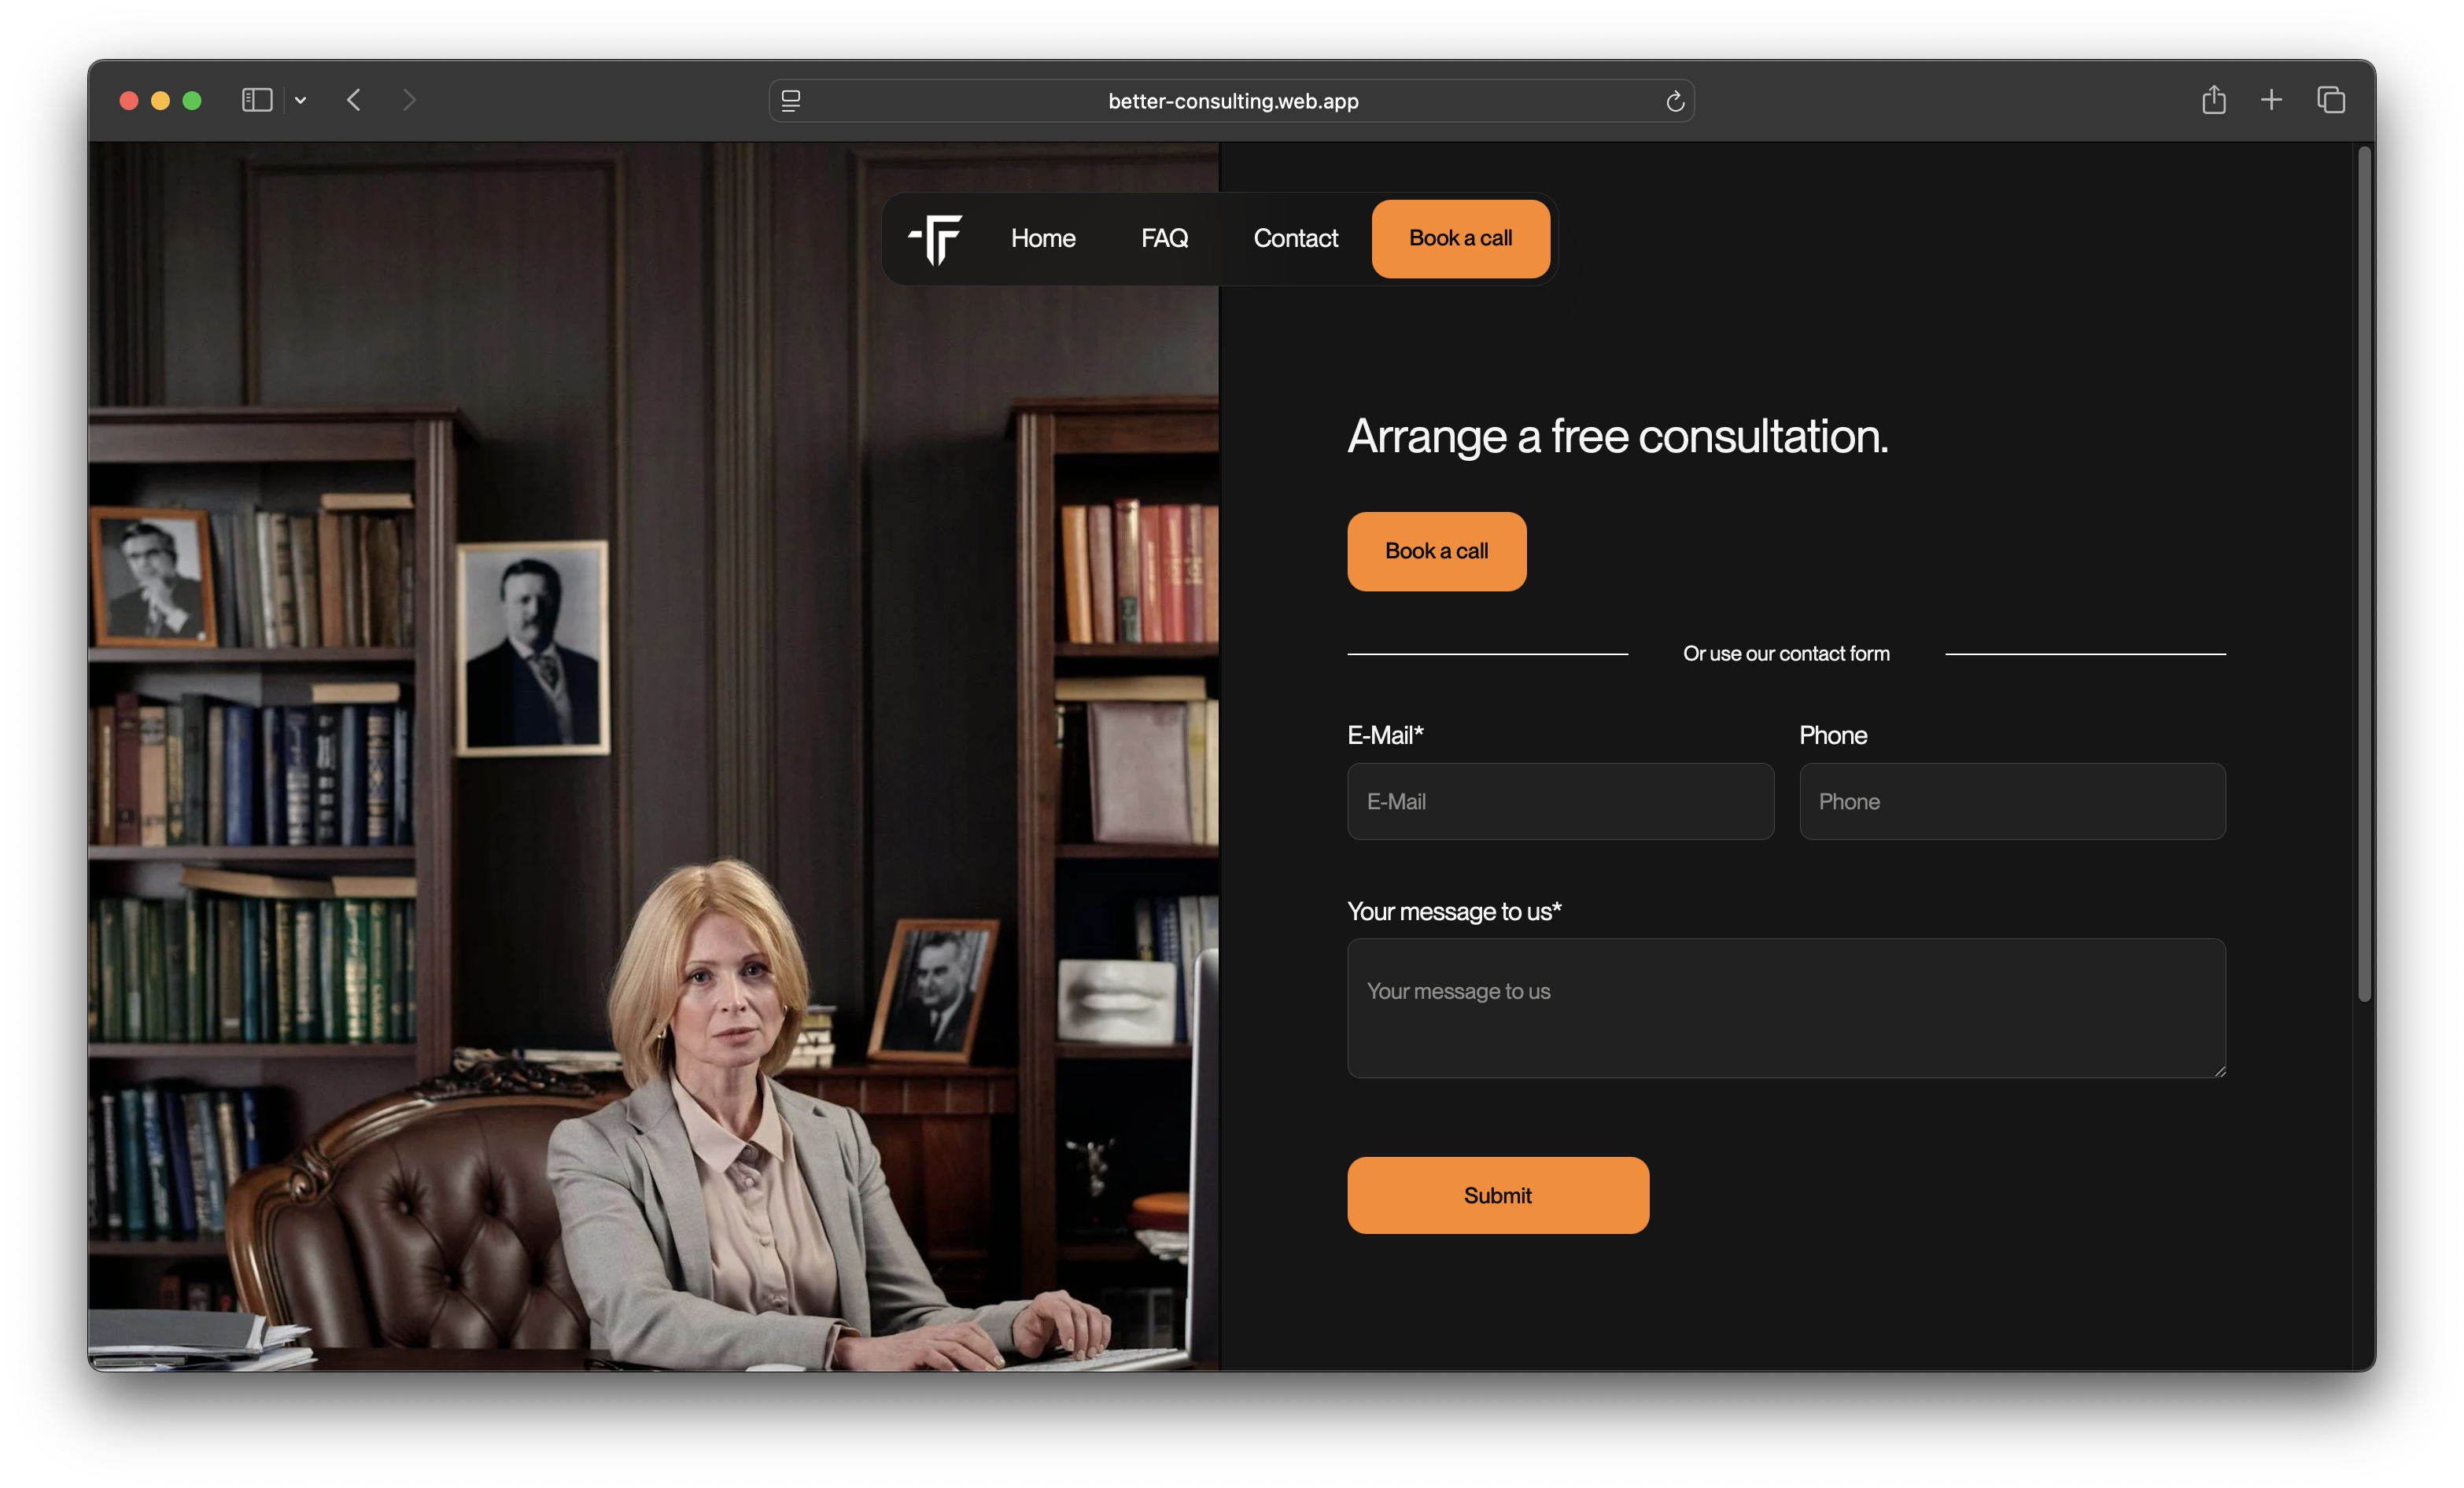The width and height of the screenshot is (2464, 1488).
Task: Click the page reader icon in address bar
Action: point(791,101)
